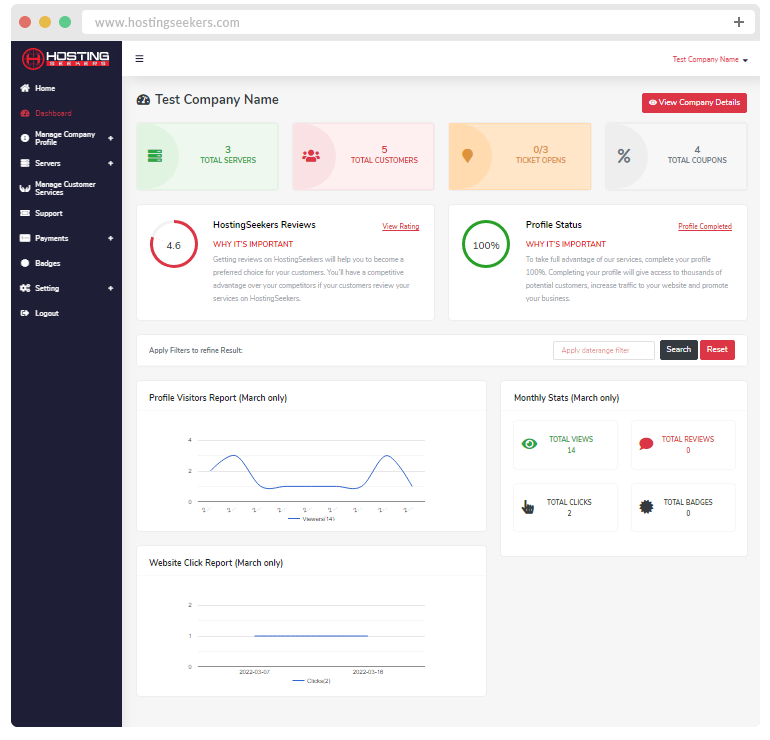Expand the Setting submenu plus
The width and height of the screenshot is (770, 740).
tap(110, 288)
